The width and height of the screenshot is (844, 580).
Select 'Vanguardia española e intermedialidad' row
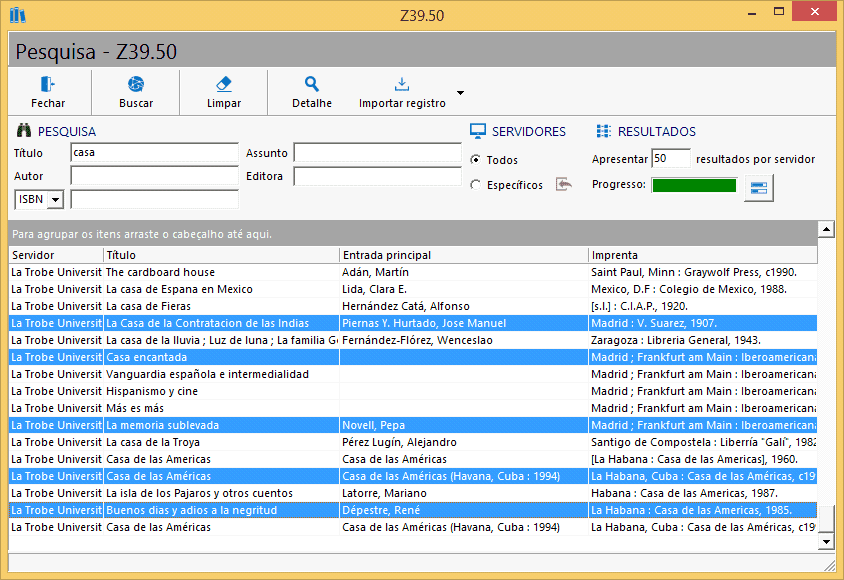[413, 374]
